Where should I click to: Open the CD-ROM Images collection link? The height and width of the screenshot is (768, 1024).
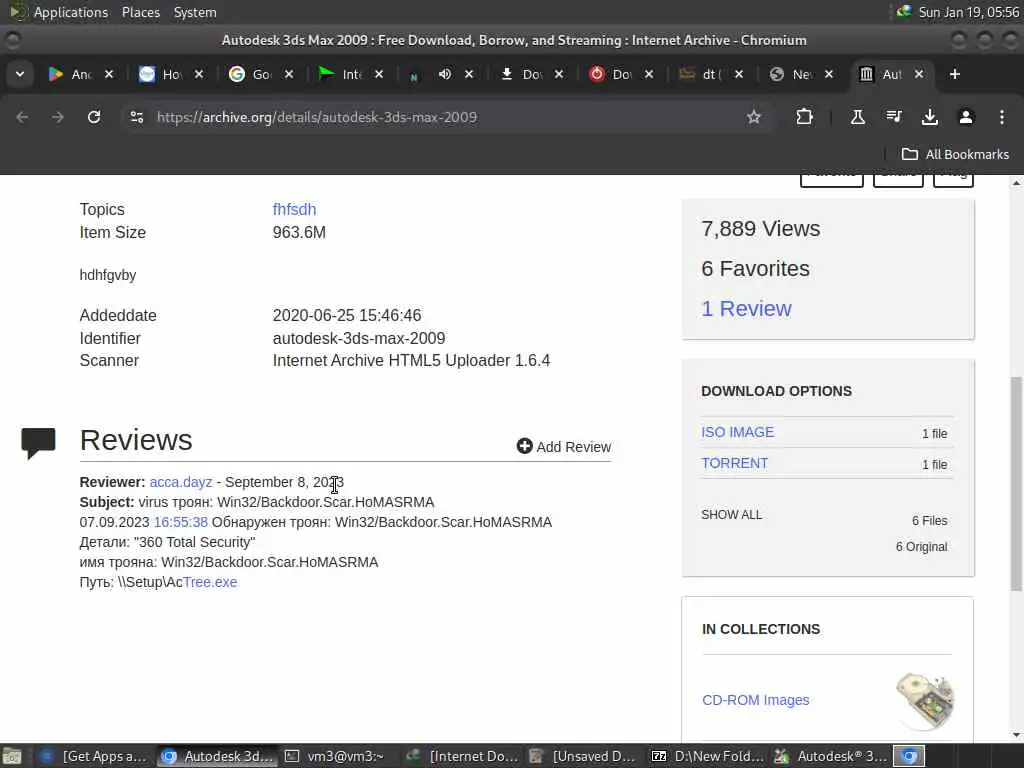(x=756, y=700)
